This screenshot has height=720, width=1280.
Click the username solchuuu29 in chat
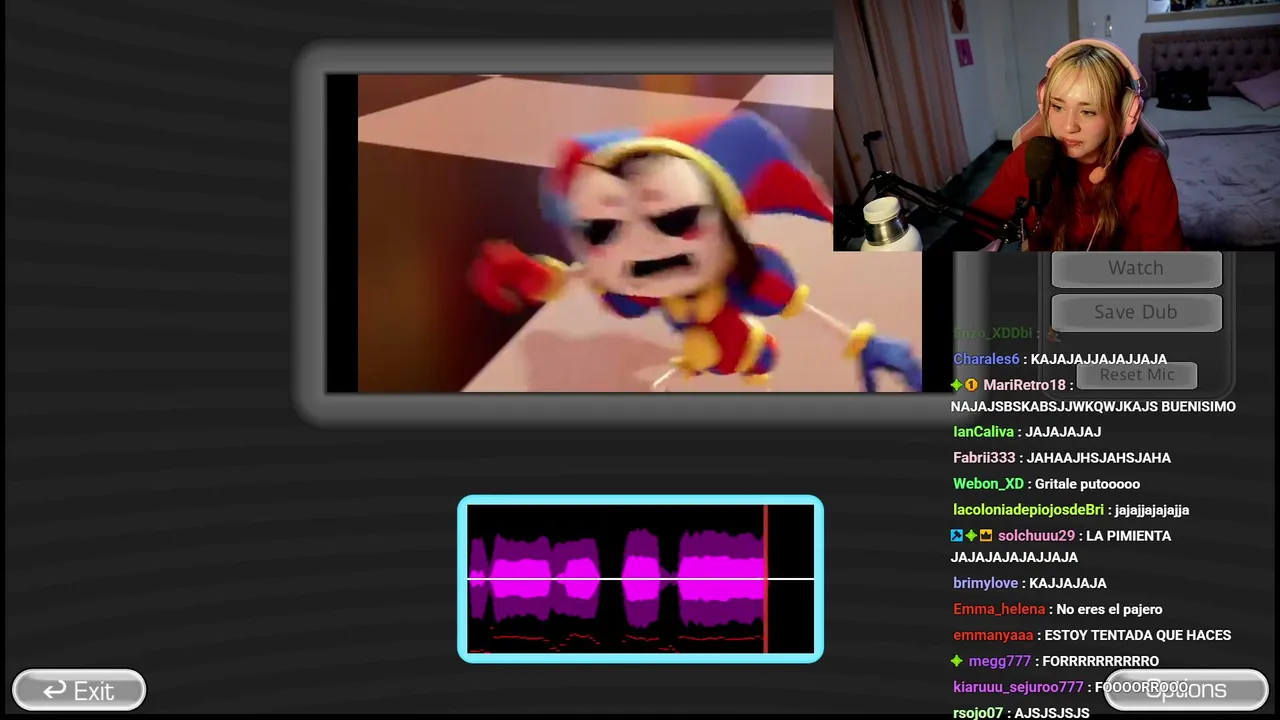tap(1036, 536)
